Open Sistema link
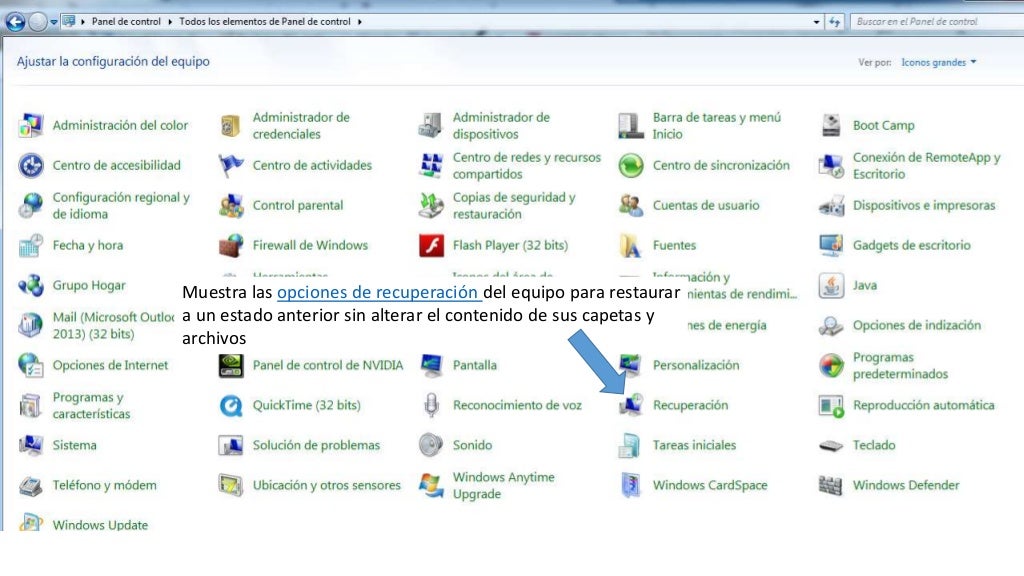This screenshot has height=576, width=1024. (74, 445)
